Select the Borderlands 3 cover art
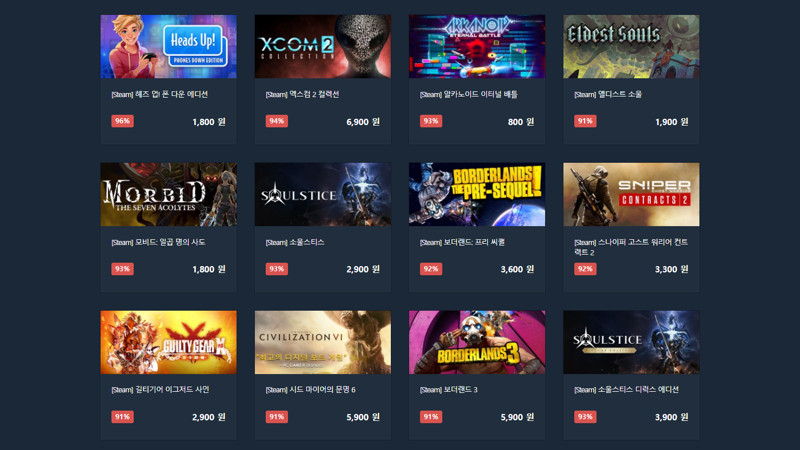This screenshot has height=450, width=800. [477, 342]
